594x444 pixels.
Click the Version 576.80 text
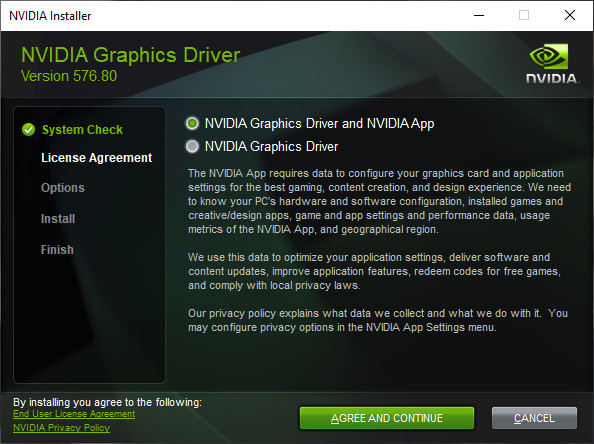pos(69,76)
